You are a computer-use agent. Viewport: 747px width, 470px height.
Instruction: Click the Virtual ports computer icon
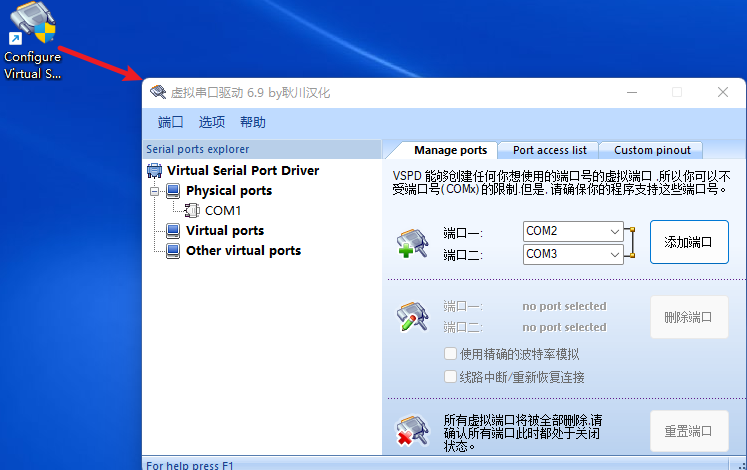click(173, 230)
